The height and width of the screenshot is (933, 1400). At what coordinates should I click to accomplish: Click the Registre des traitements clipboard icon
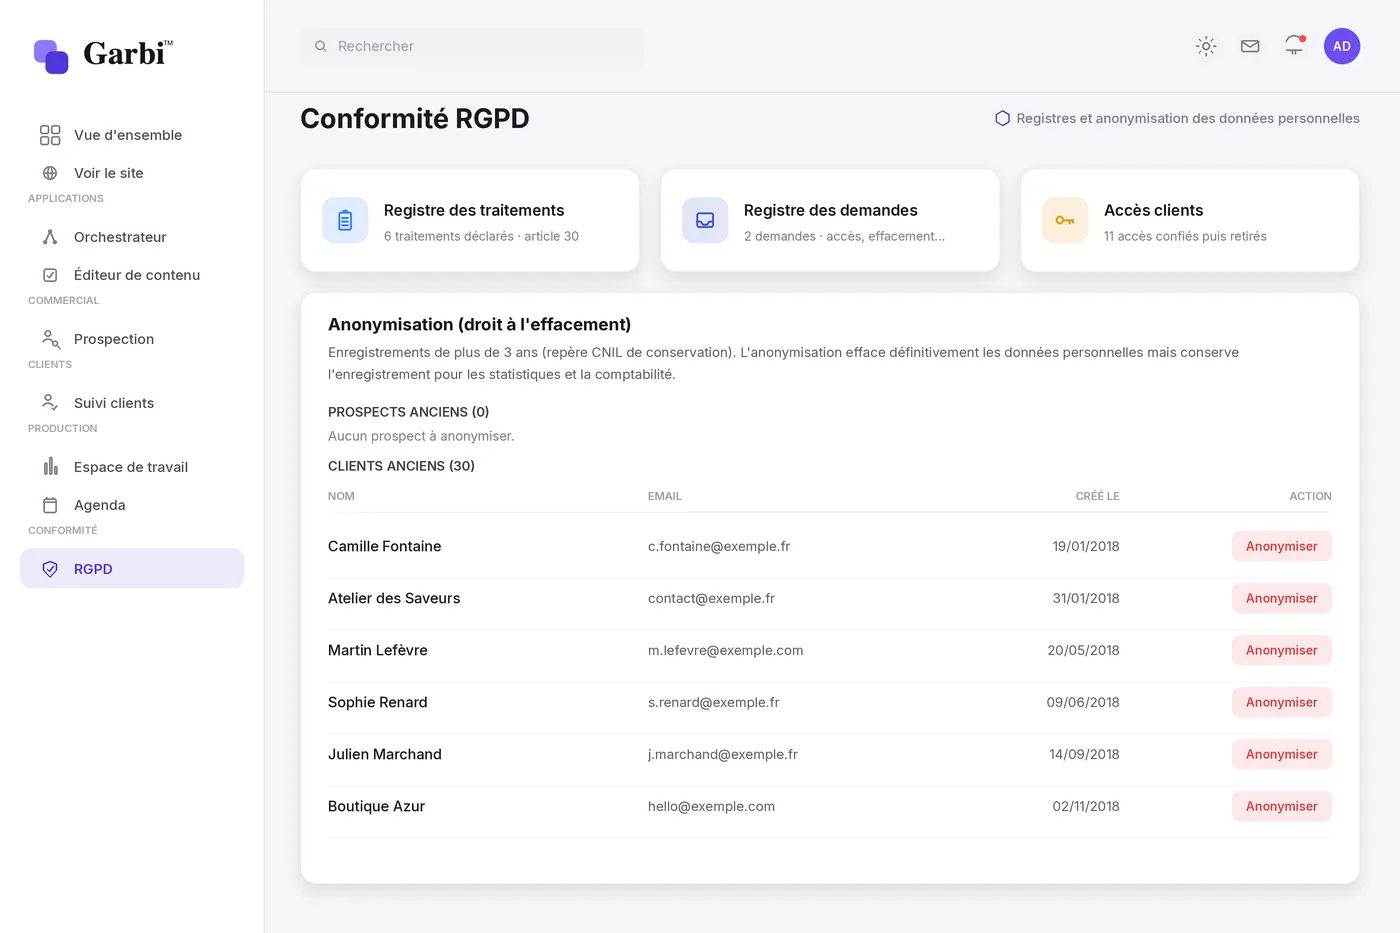click(x=345, y=220)
